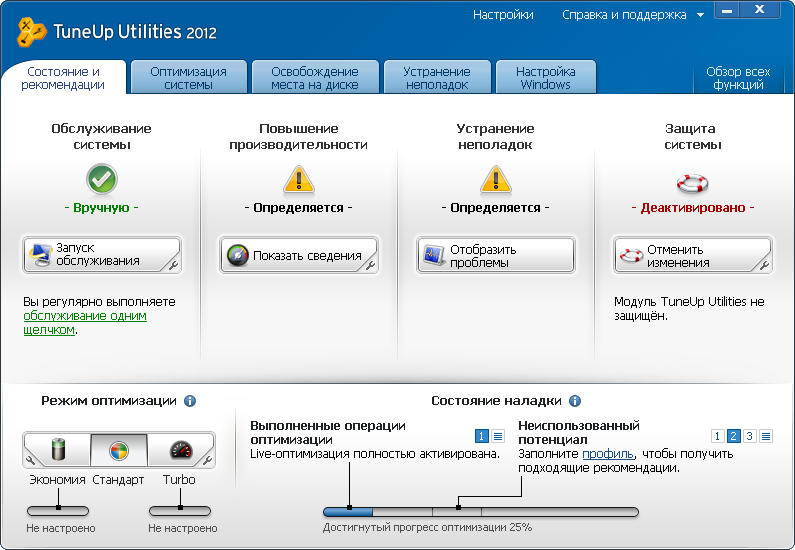Image resolution: width=795 pixels, height=550 pixels.
Task: Click the lifebuoy icon under Защита системы
Action: pyautogui.click(x=693, y=183)
